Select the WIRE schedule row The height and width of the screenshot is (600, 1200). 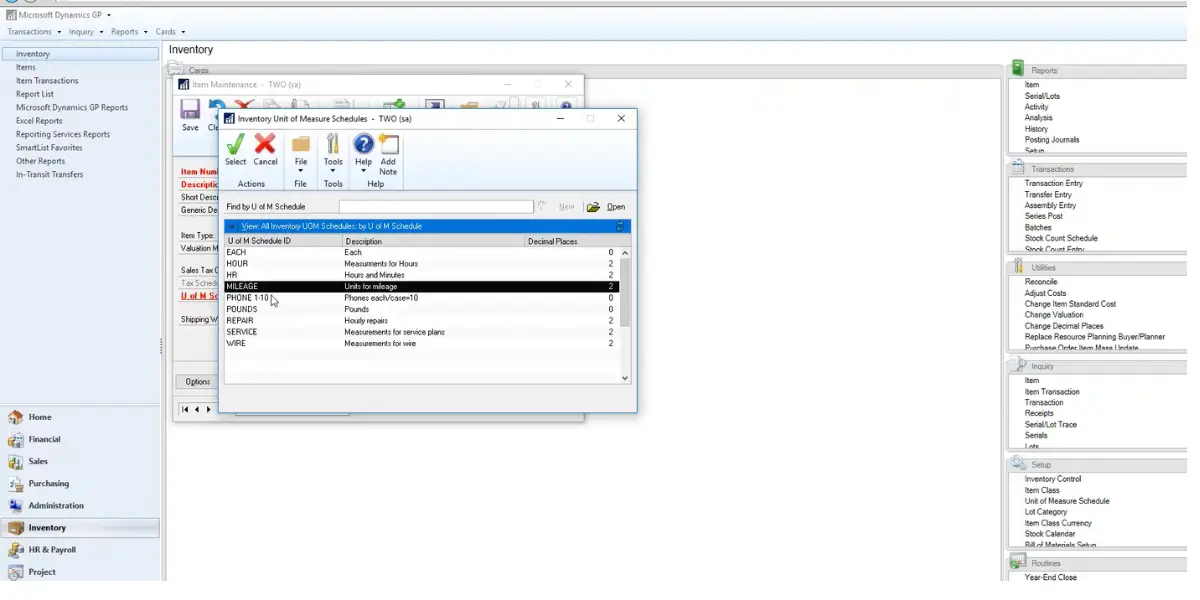(x=422, y=344)
